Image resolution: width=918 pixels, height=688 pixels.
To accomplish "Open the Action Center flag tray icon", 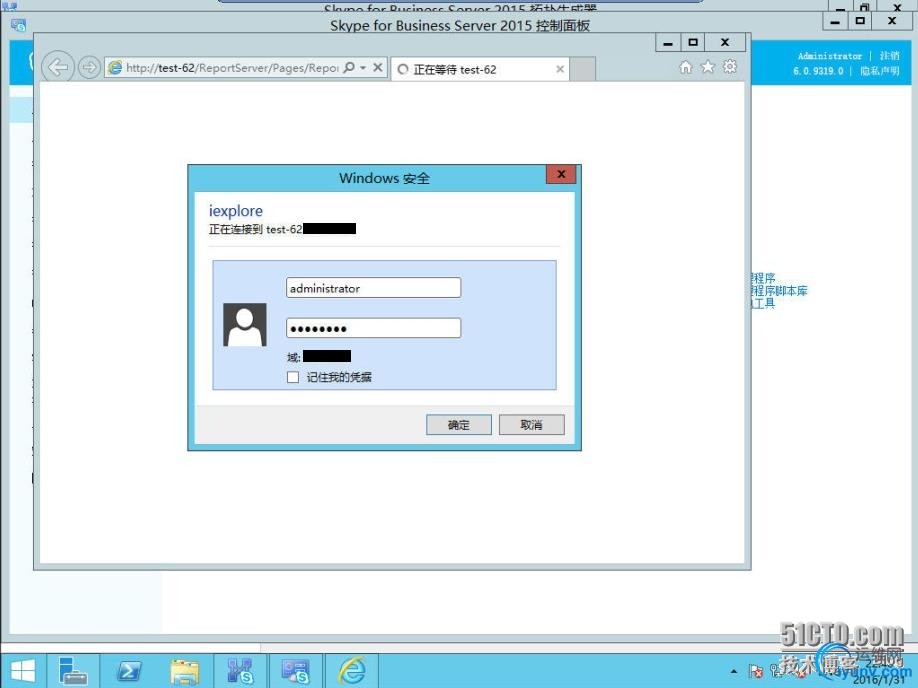I will pyautogui.click(x=756, y=671).
